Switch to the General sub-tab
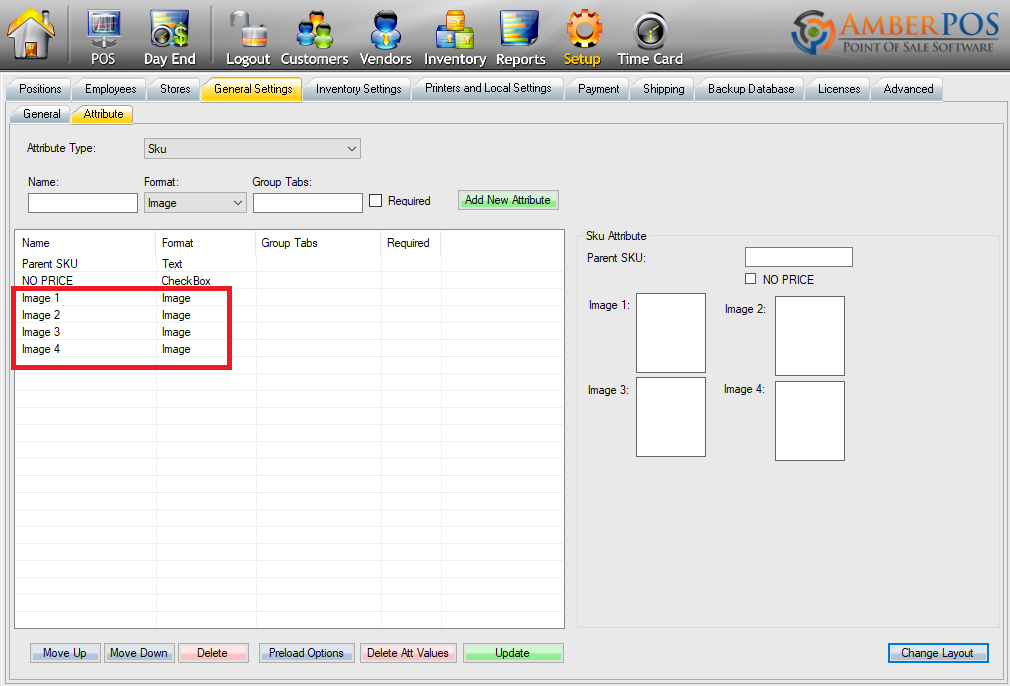 [x=41, y=114]
